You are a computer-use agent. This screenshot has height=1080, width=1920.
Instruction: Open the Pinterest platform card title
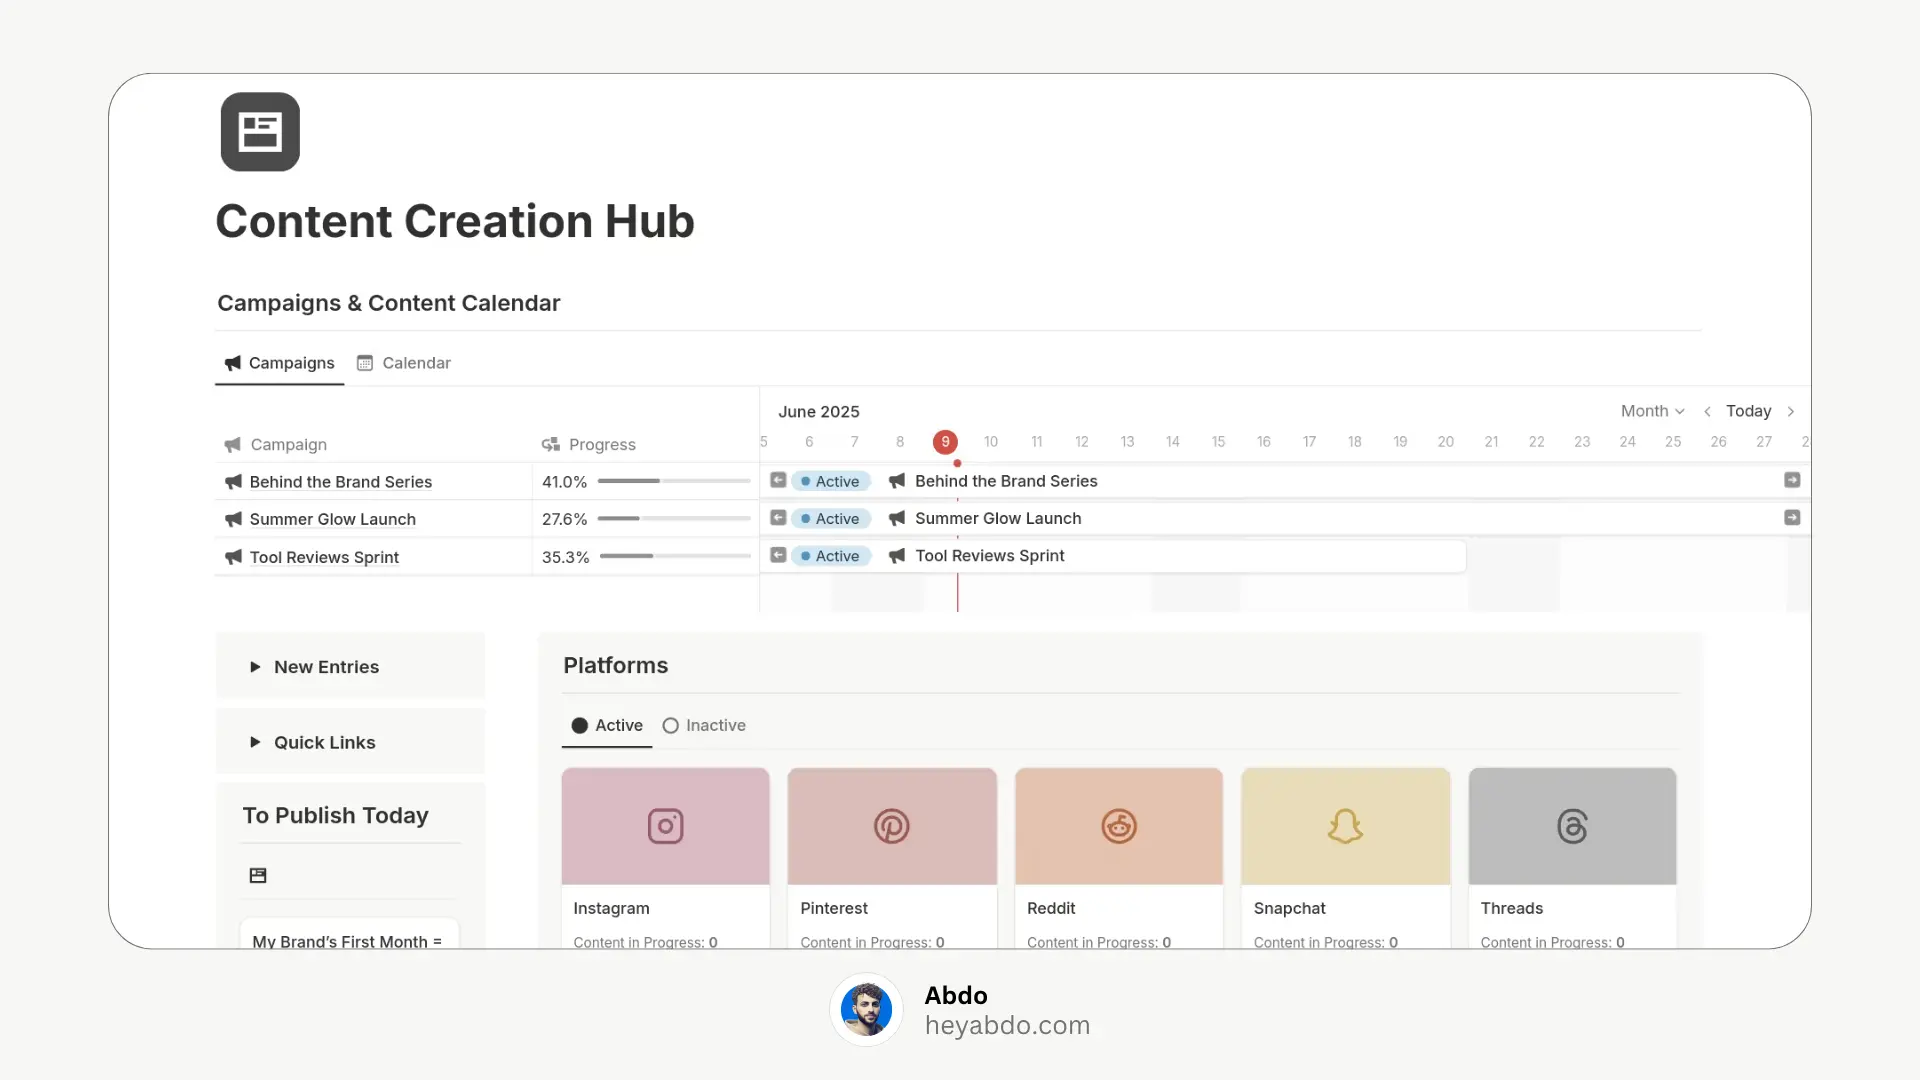834,908
